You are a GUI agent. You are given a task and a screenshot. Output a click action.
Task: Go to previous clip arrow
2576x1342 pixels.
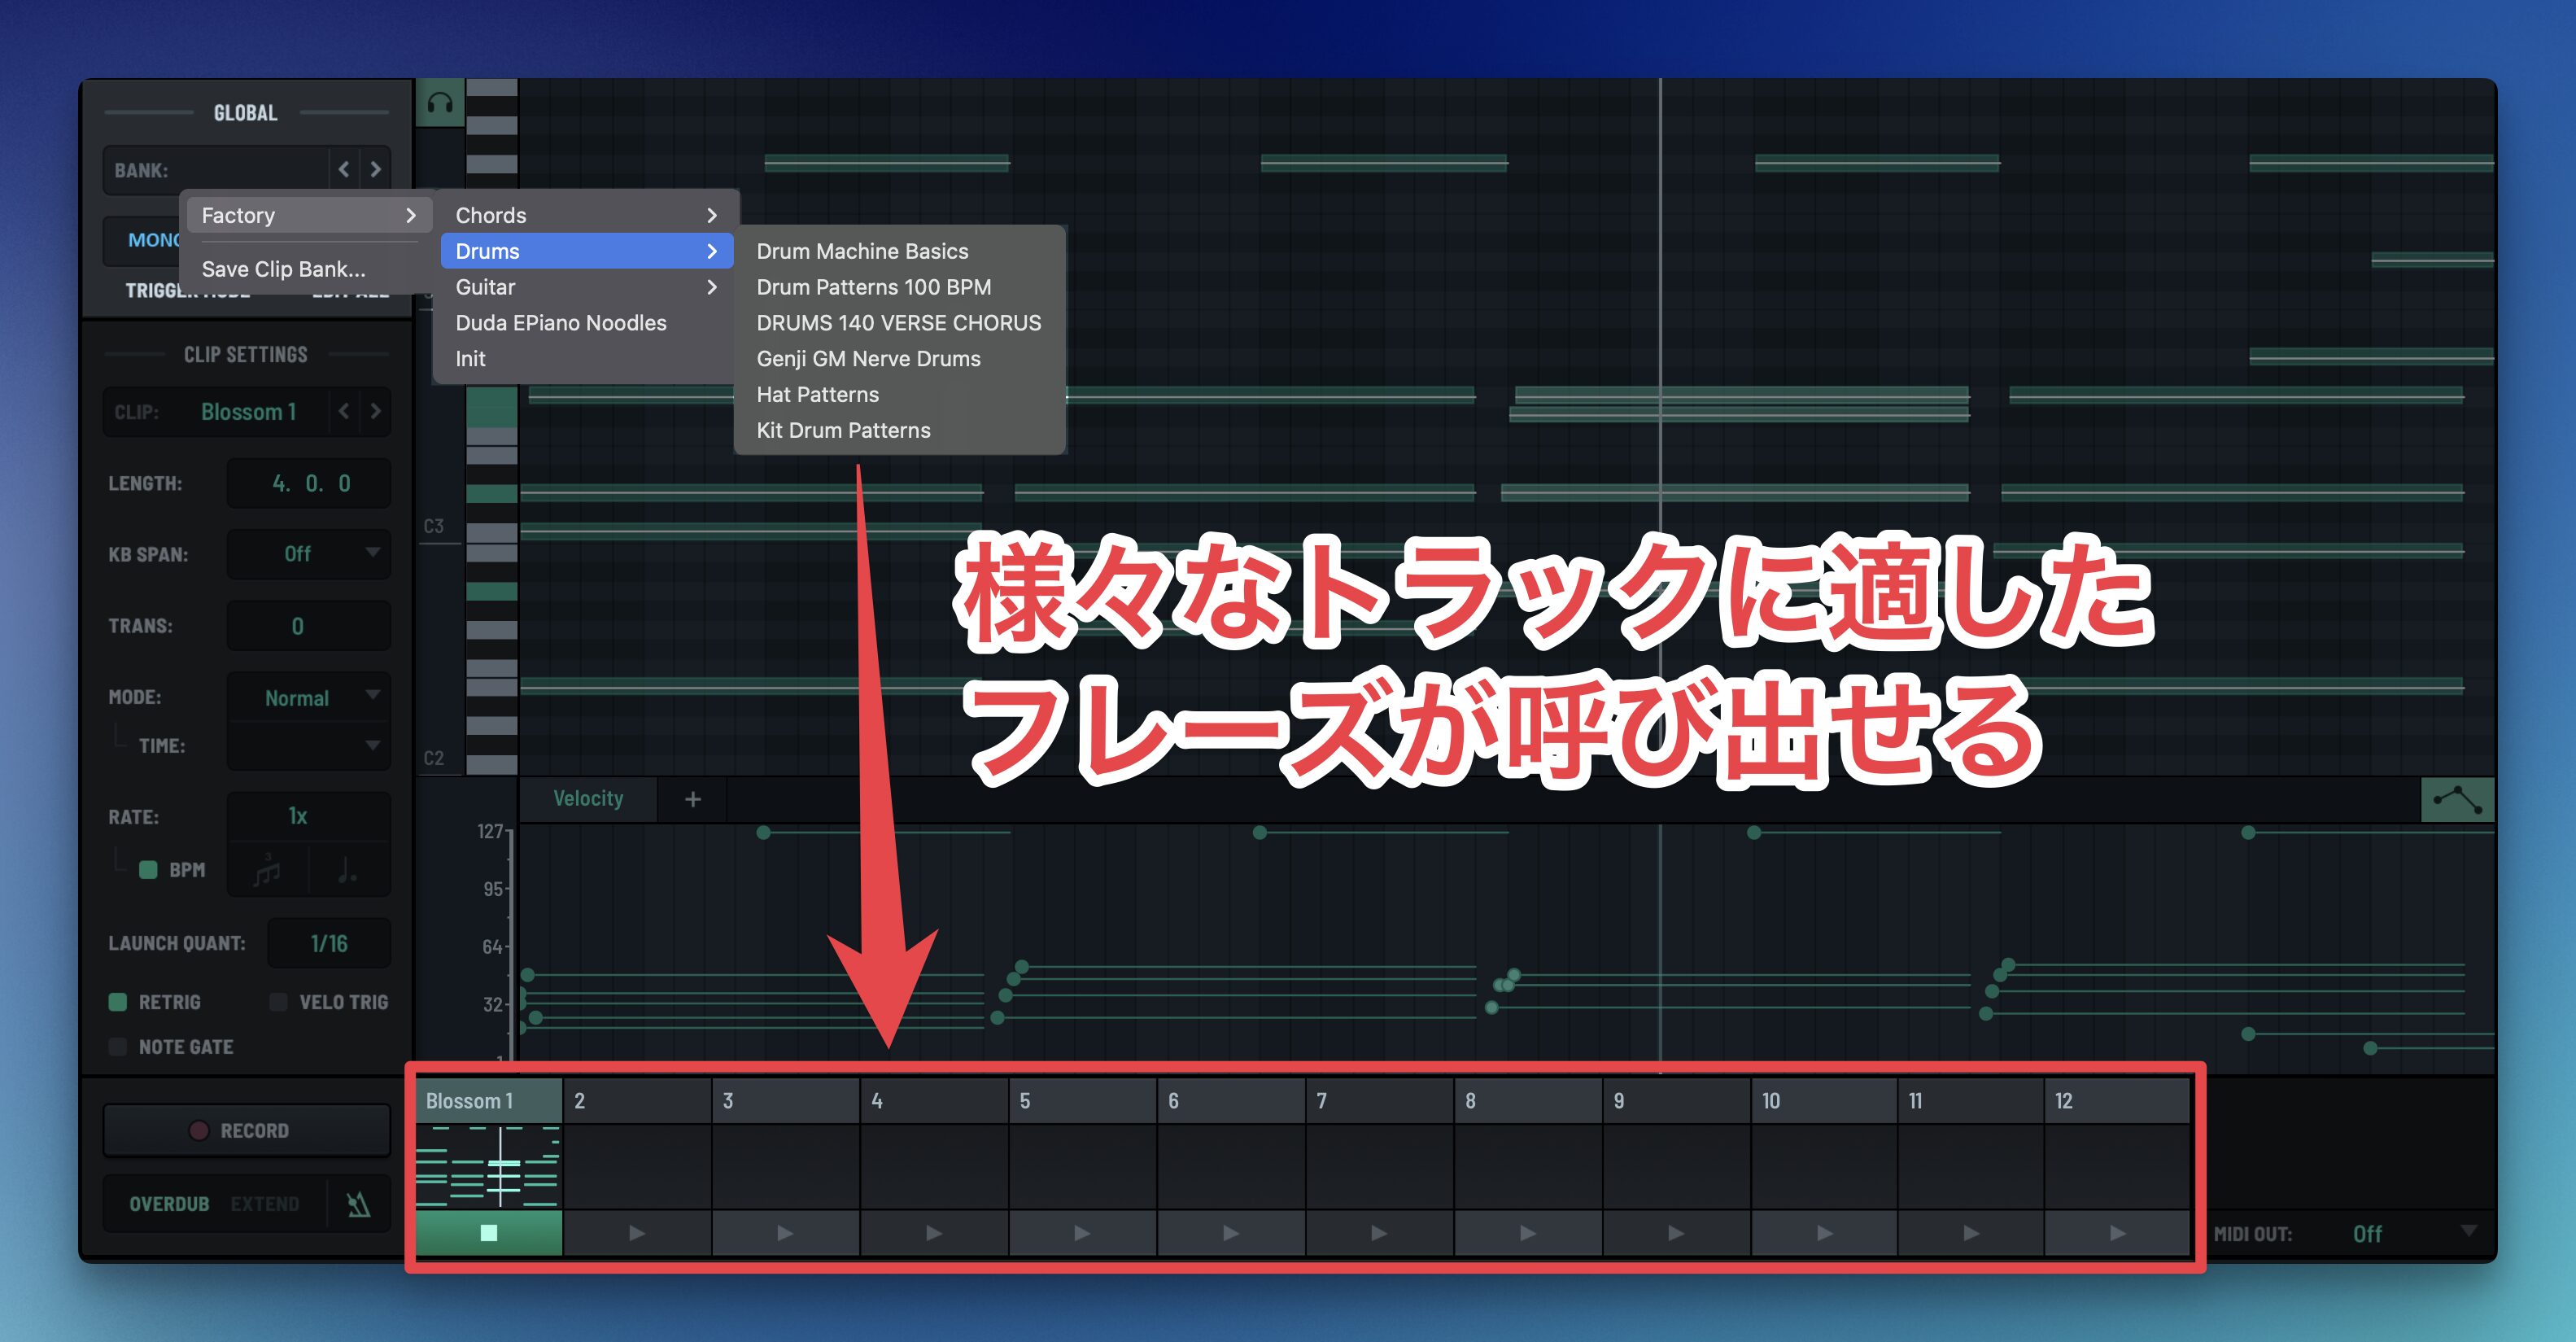[344, 411]
